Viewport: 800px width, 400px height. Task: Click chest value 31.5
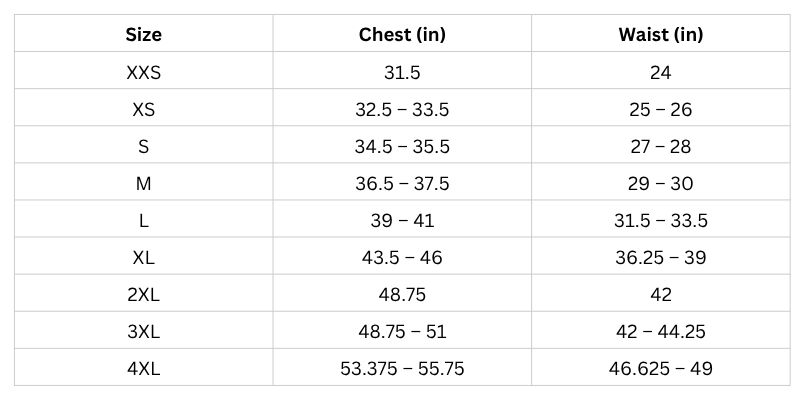click(402, 73)
